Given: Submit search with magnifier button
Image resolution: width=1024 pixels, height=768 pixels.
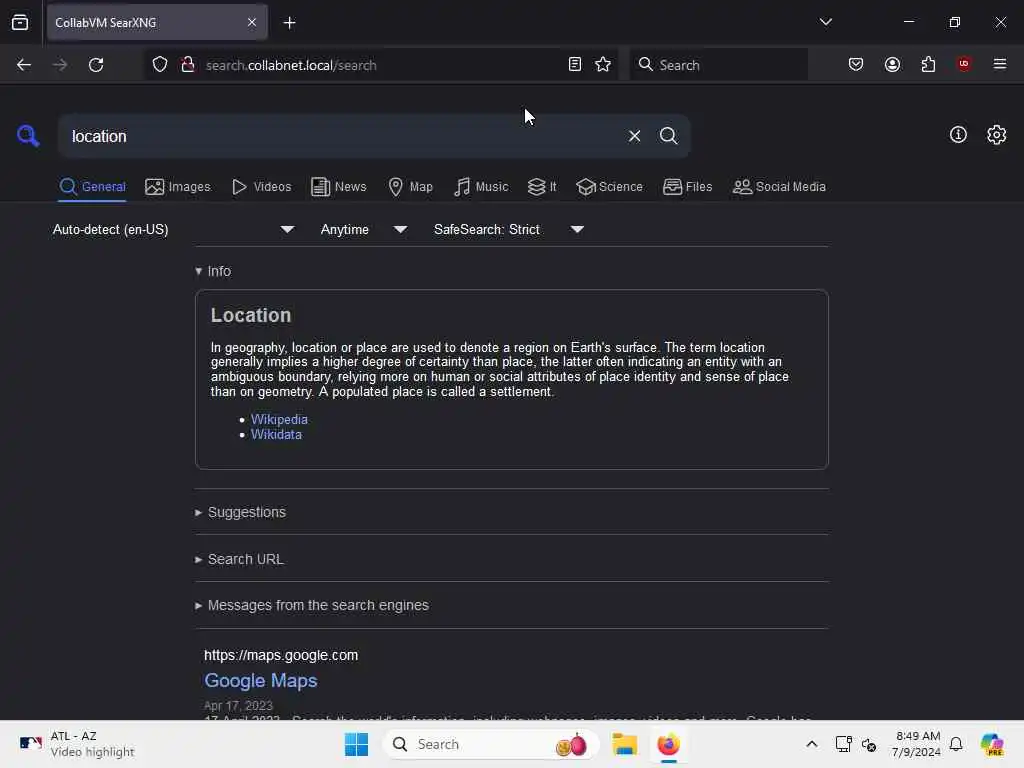Looking at the screenshot, I should (x=668, y=136).
